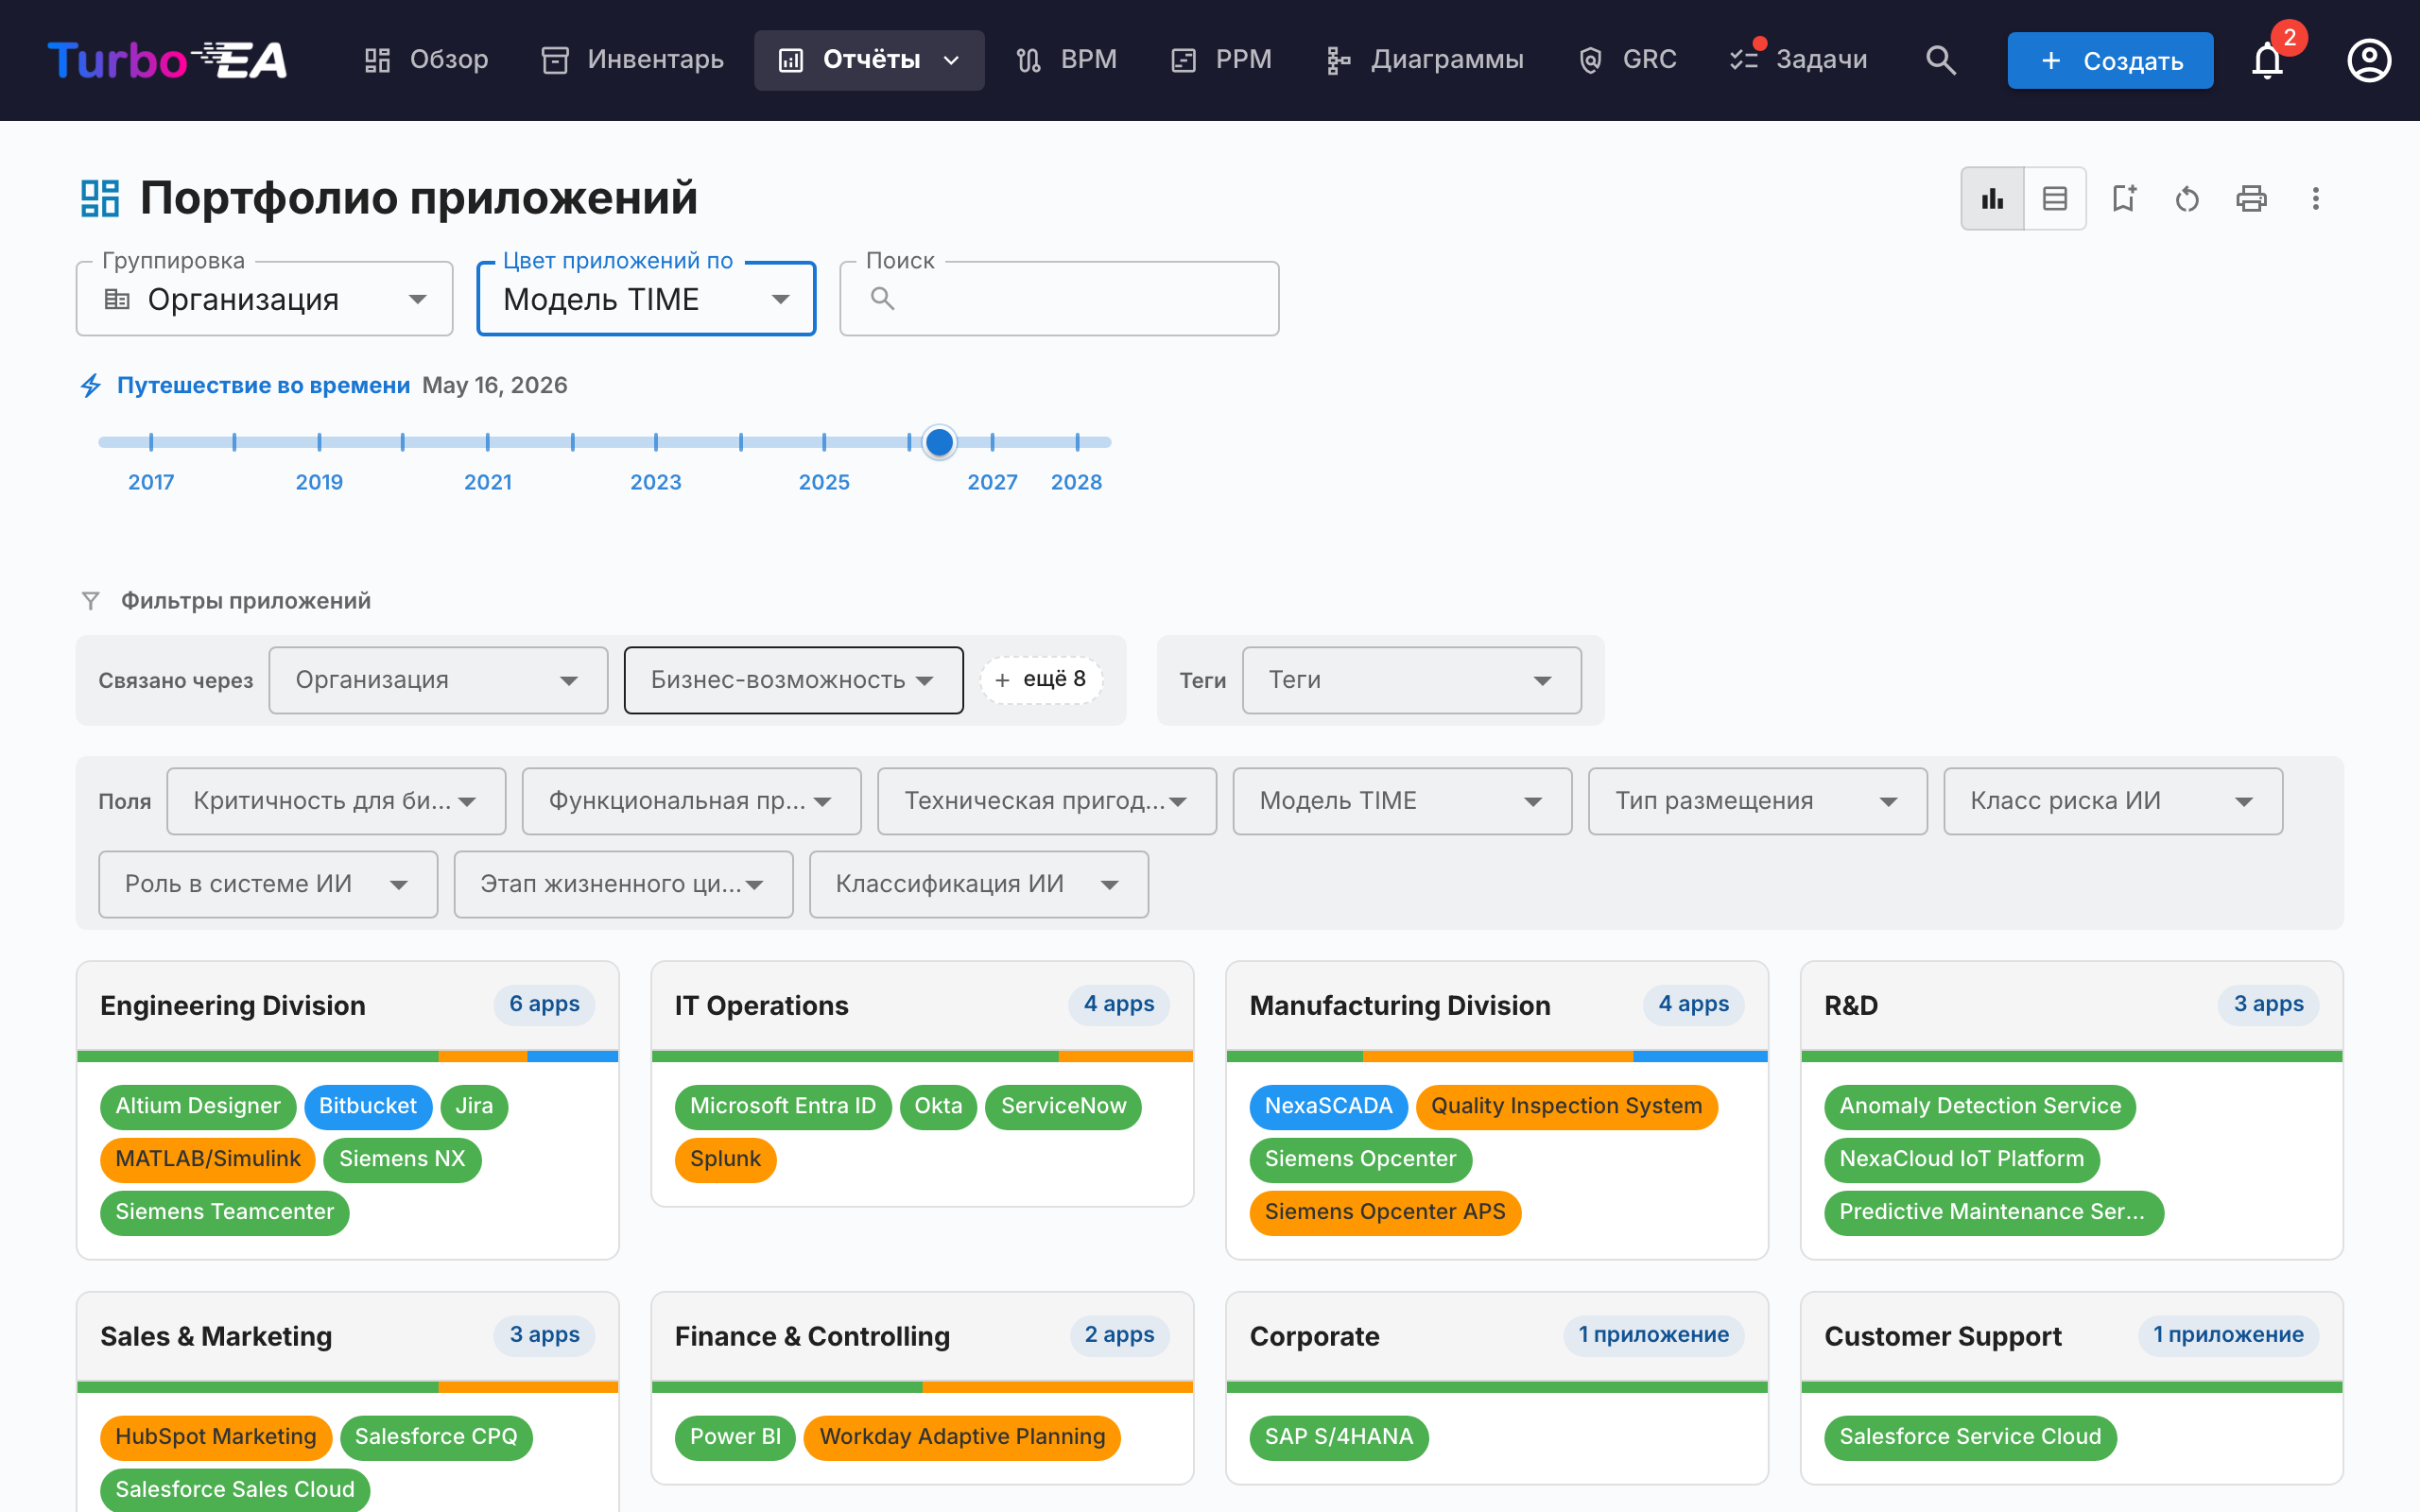Viewport: 2420px width, 1512px height.
Task: Select the Siemens Opcenter APS chip
Action: pos(1385,1212)
